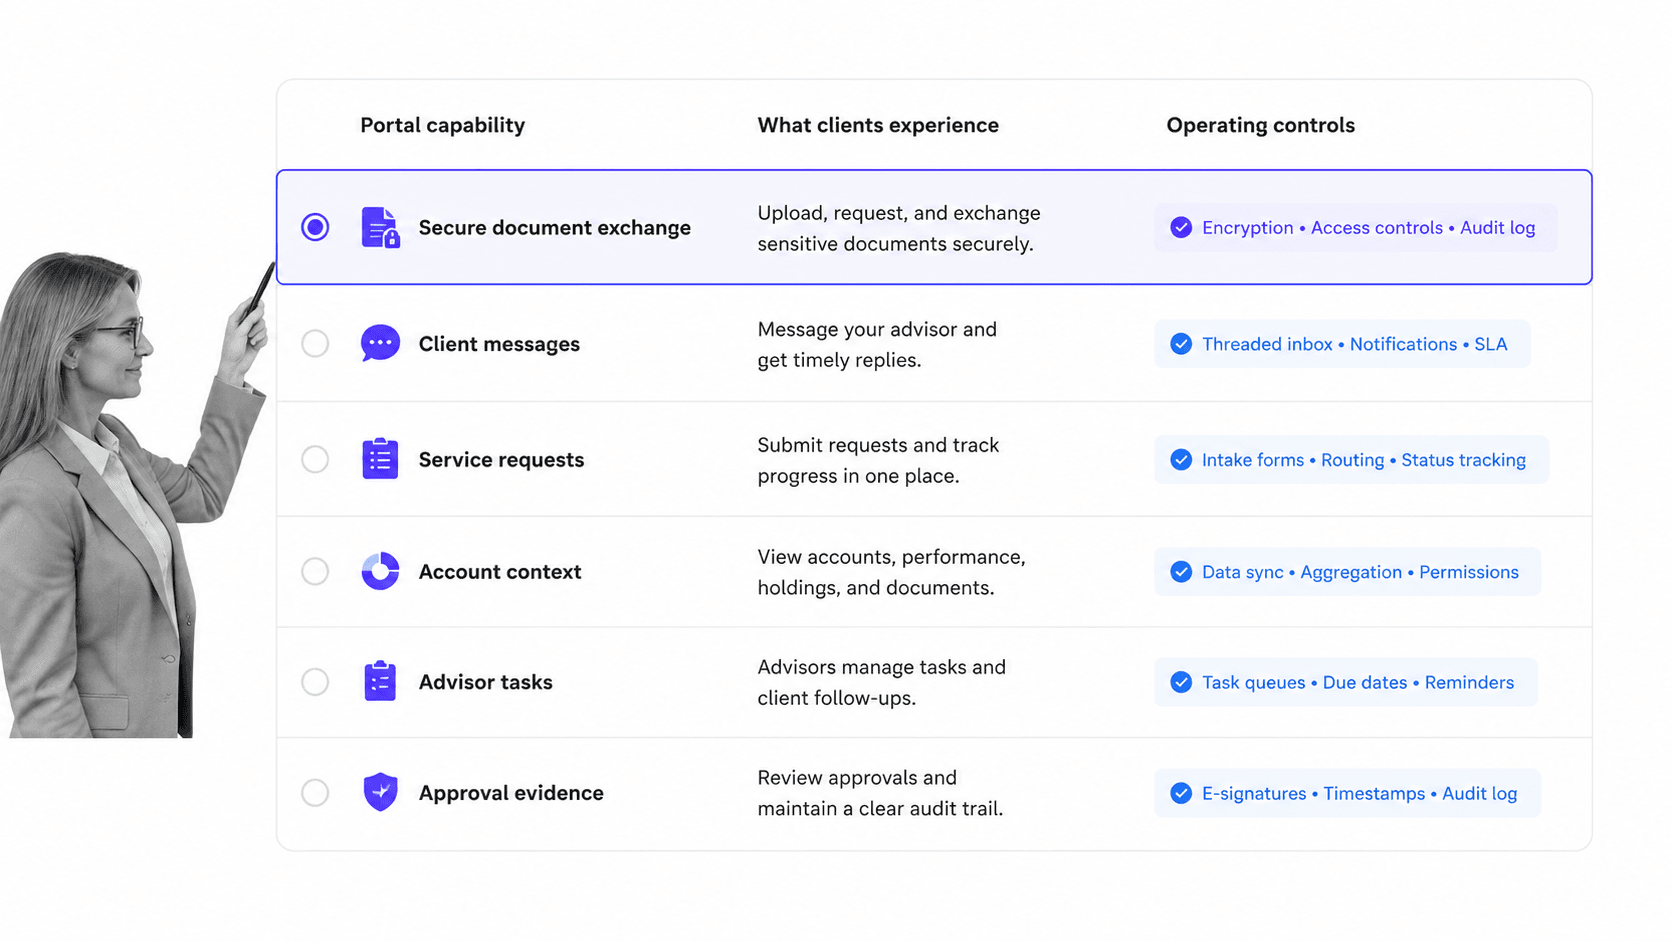Click the Secure document exchange row title
Screen dimensions: 1672x941
tap(554, 228)
